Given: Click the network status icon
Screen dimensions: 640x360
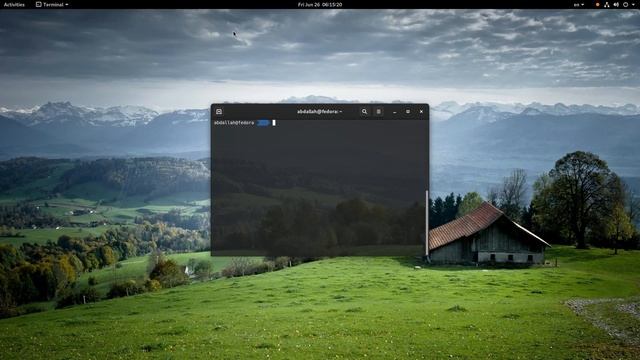Looking at the screenshot, I should (607, 4).
